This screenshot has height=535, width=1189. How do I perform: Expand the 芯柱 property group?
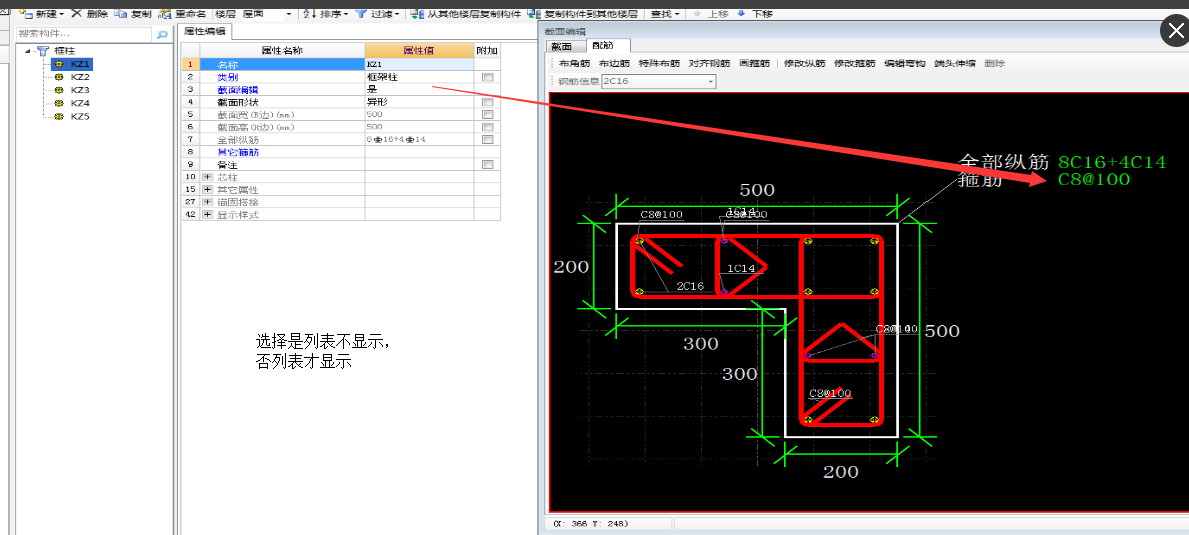click(x=208, y=177)
